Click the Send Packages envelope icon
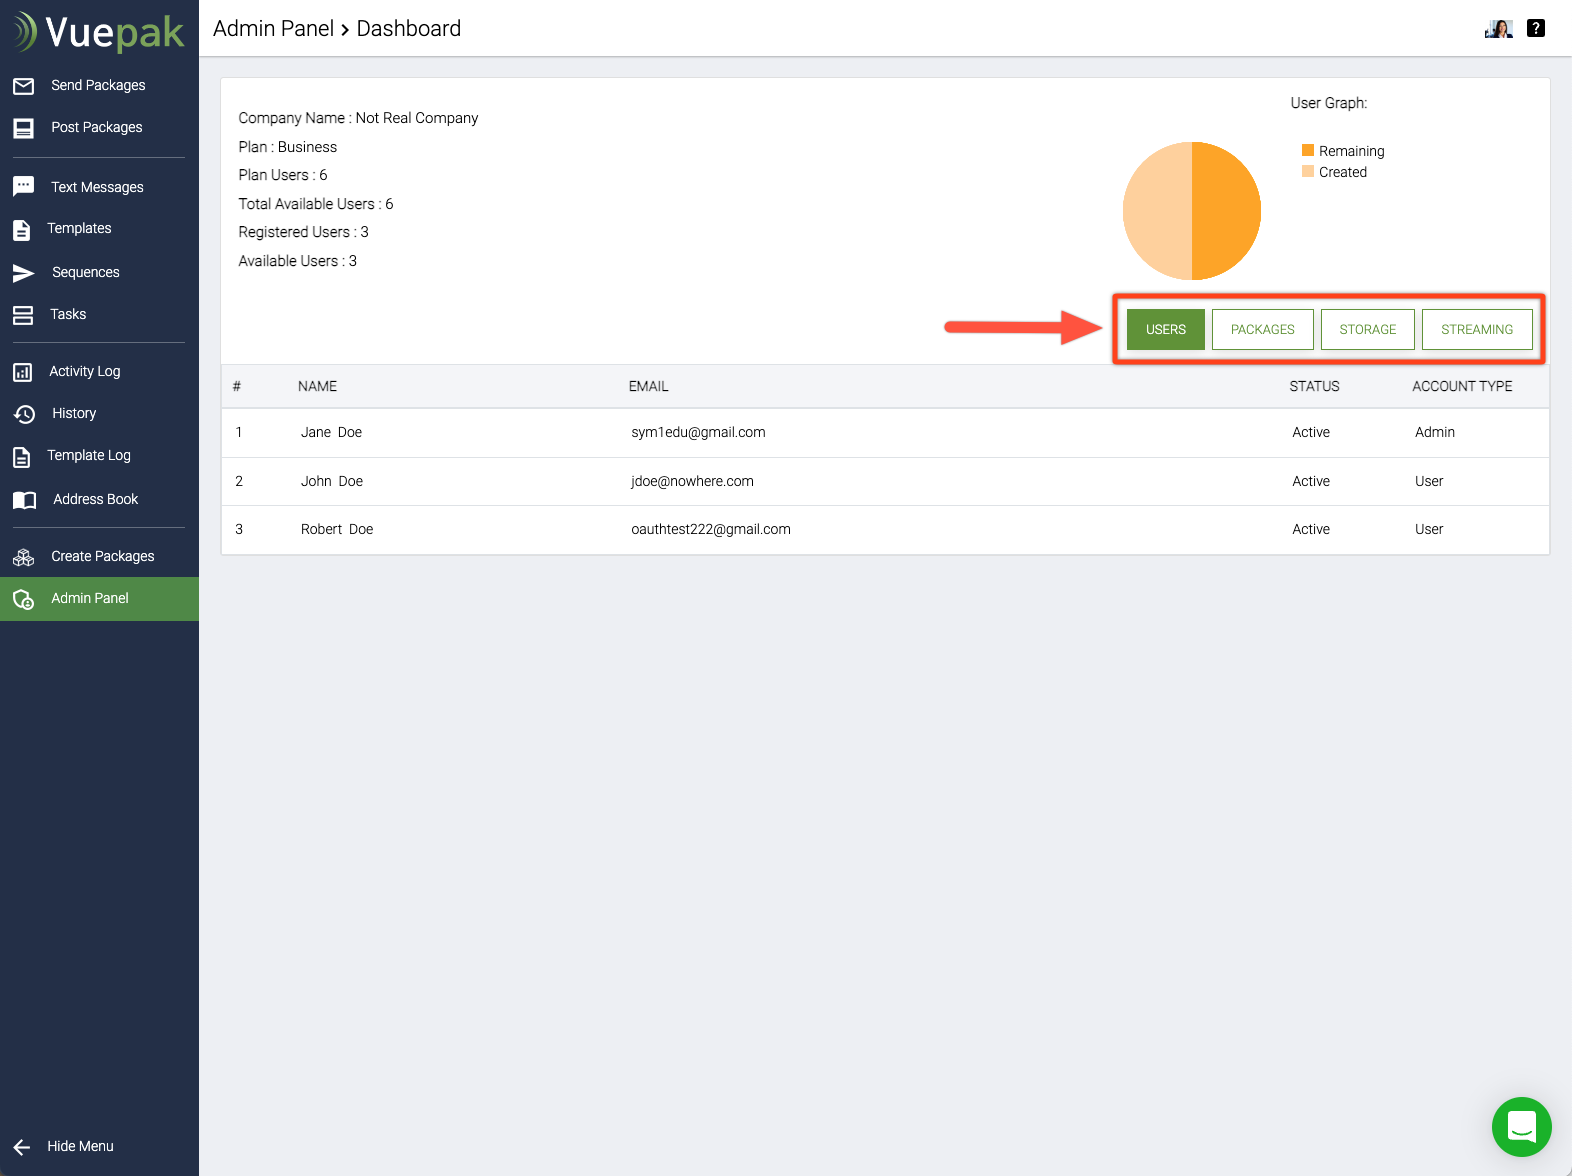 click(x=24, y=86)
